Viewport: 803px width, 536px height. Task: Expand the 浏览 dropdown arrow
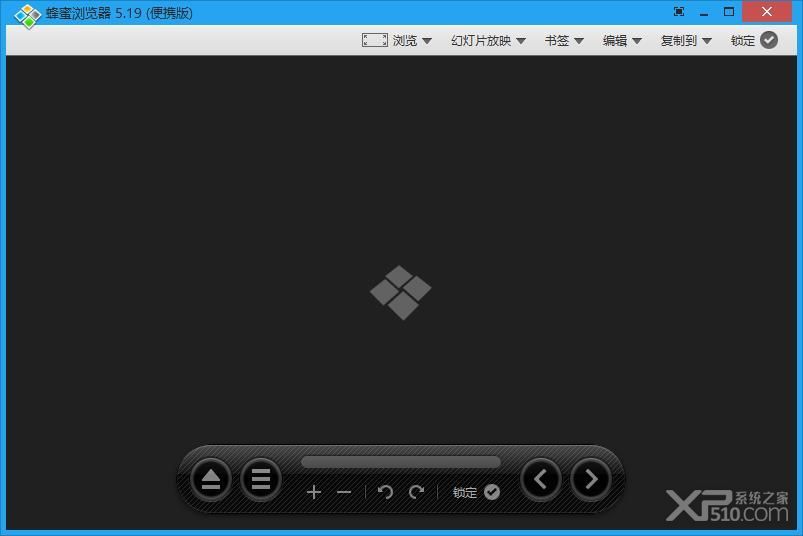[x=427, y=41]
